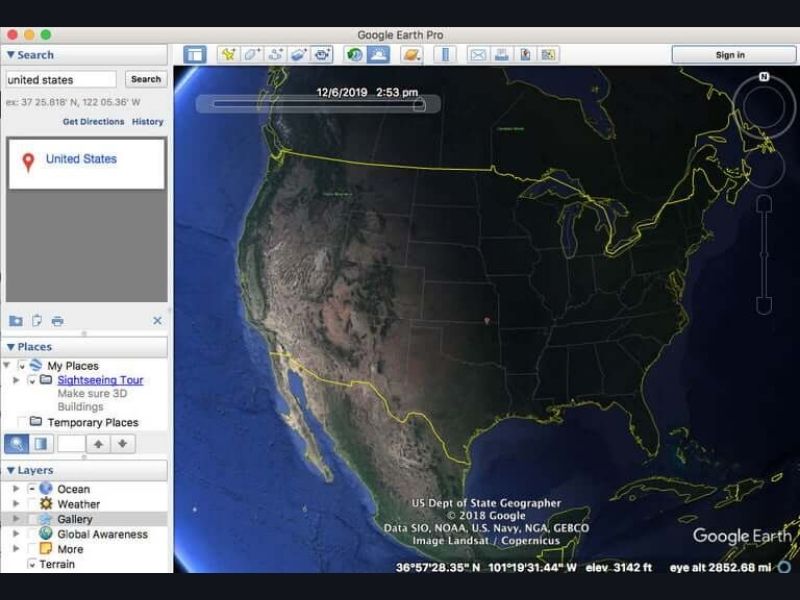Click the red United States pin icon
This screenshot has height=600, width=800.
pyautogui.click(x=28, y=162)
